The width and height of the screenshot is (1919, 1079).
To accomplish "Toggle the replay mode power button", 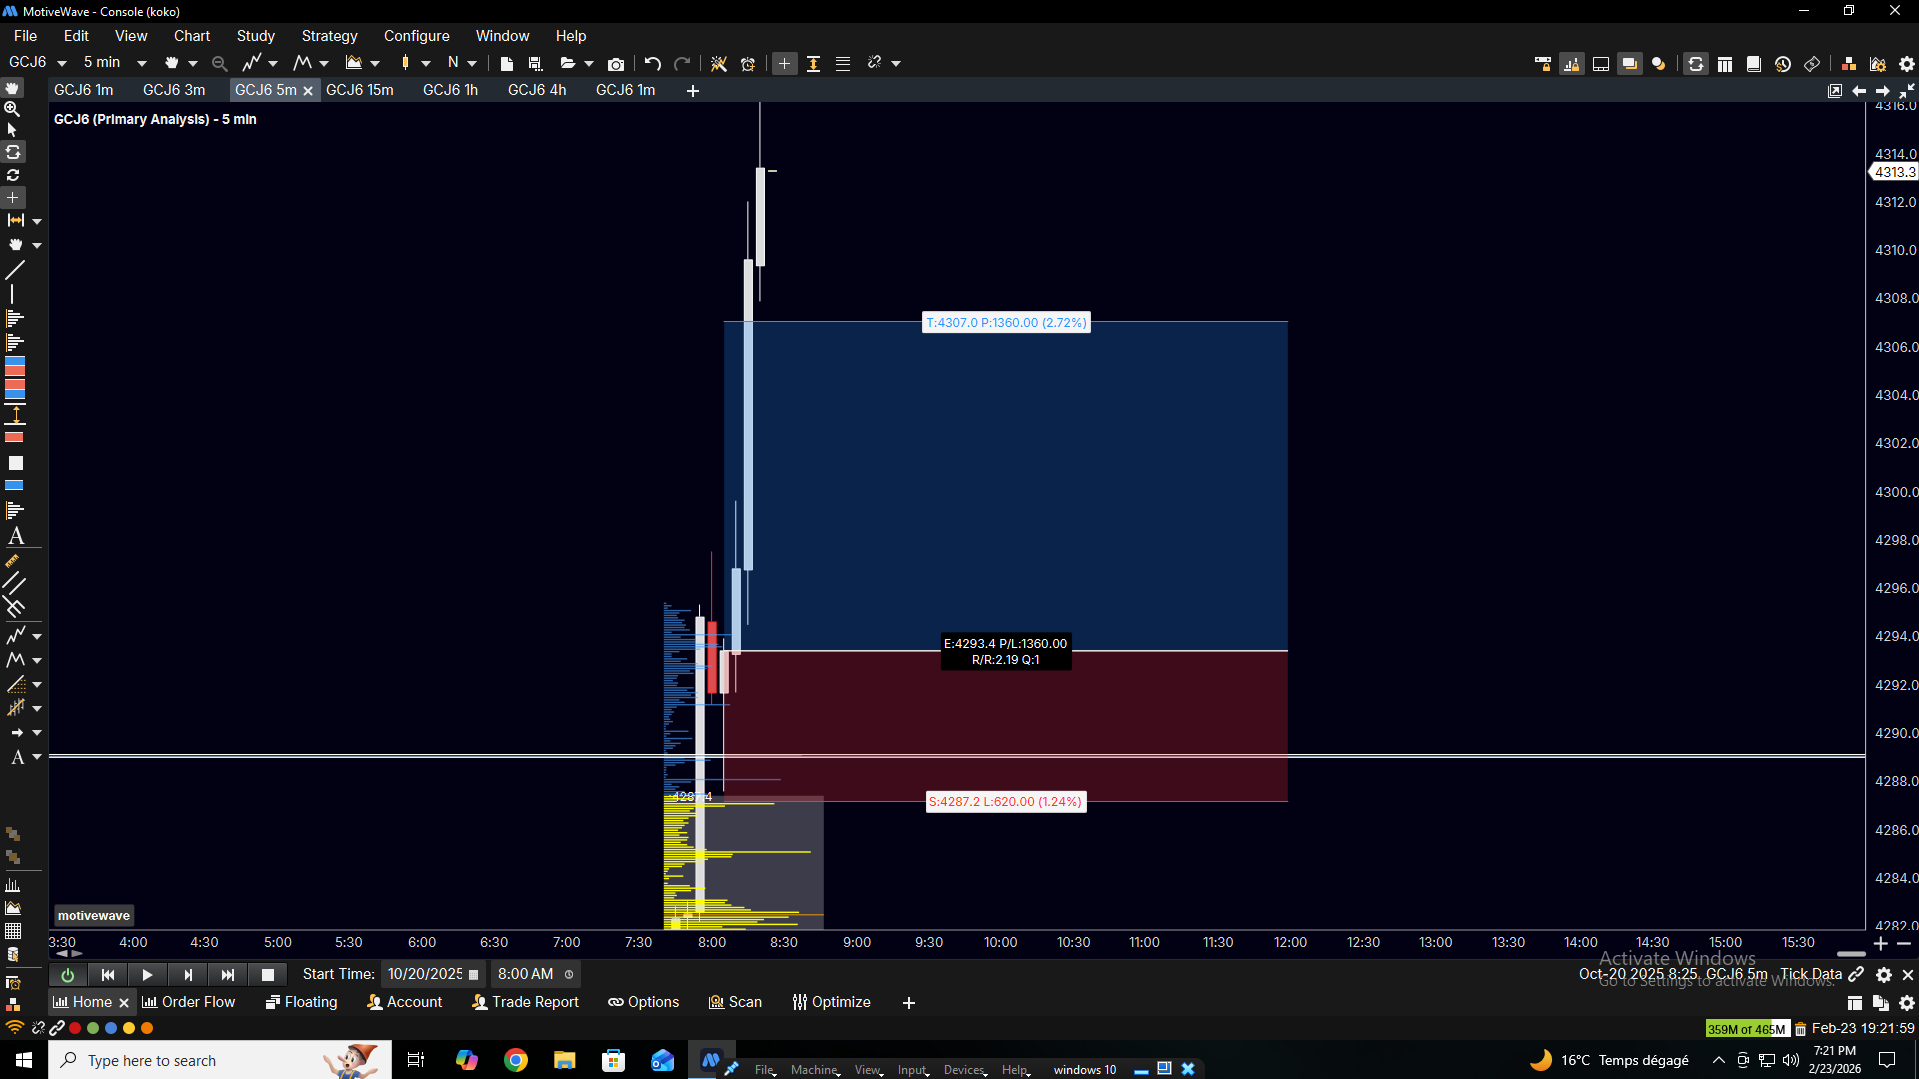I will point(67,975).
